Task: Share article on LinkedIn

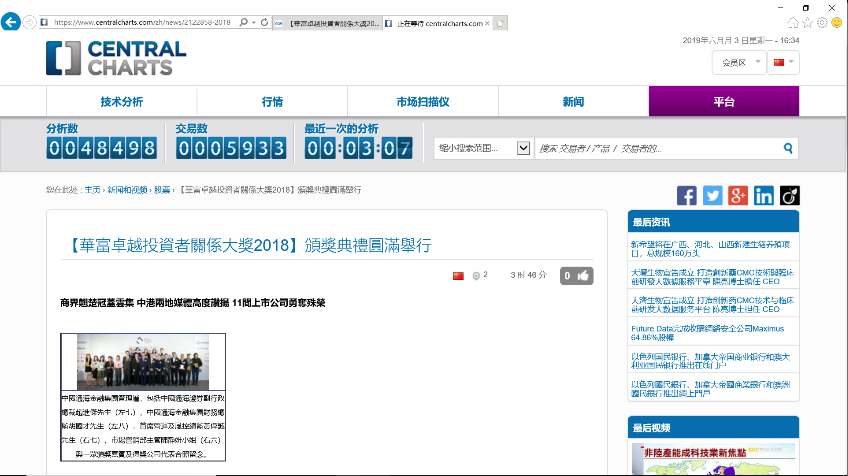Action: tap(764, 196)
